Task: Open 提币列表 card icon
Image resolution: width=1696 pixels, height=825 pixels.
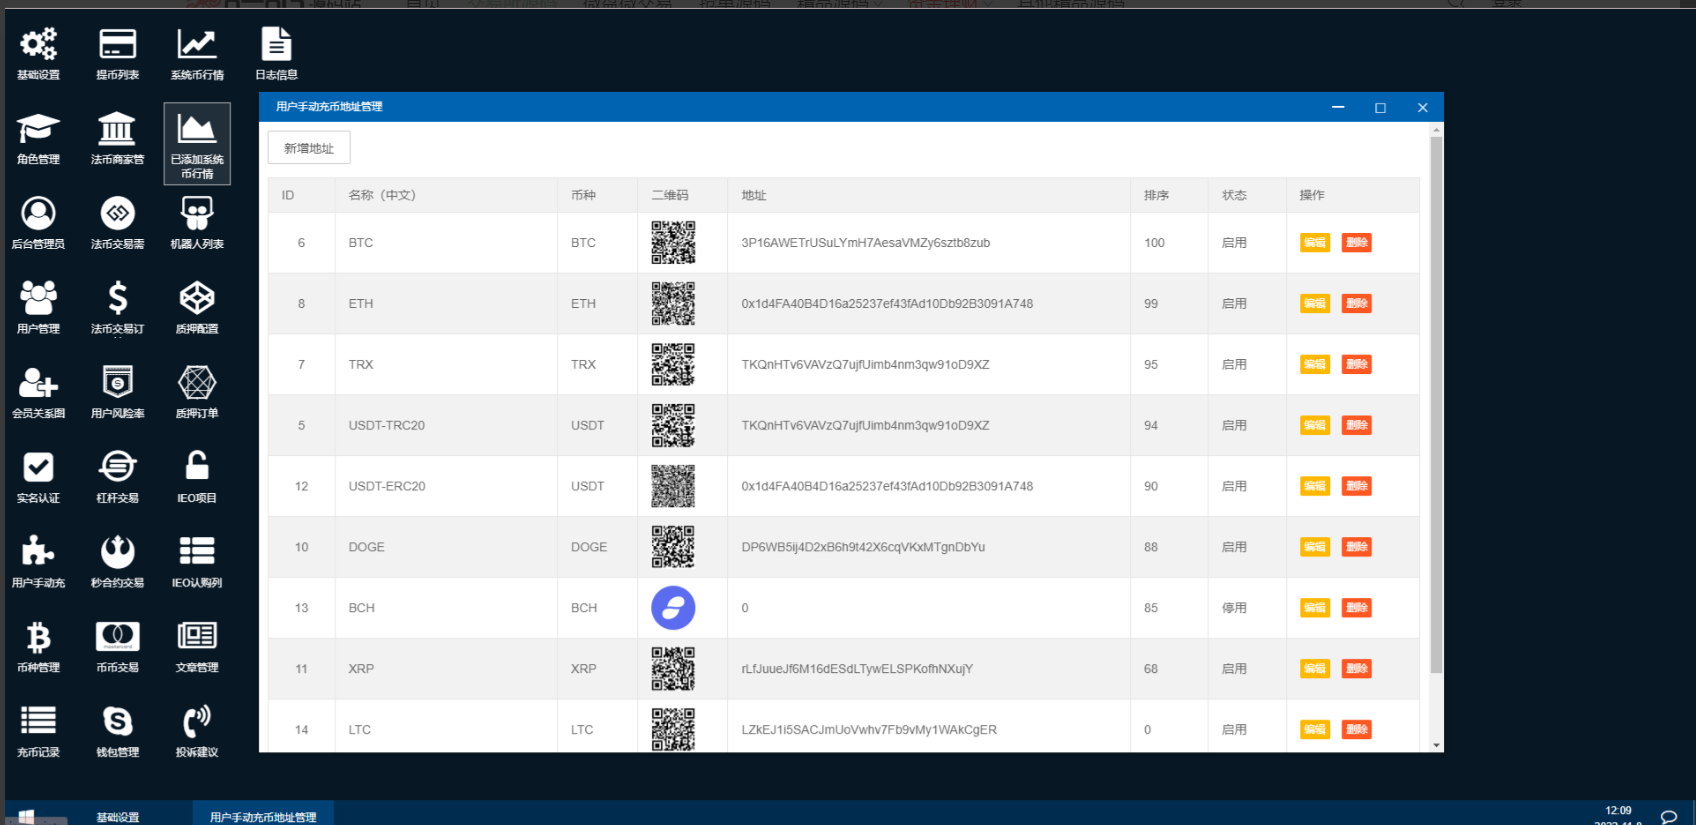Action: click(x=117, y=45)
